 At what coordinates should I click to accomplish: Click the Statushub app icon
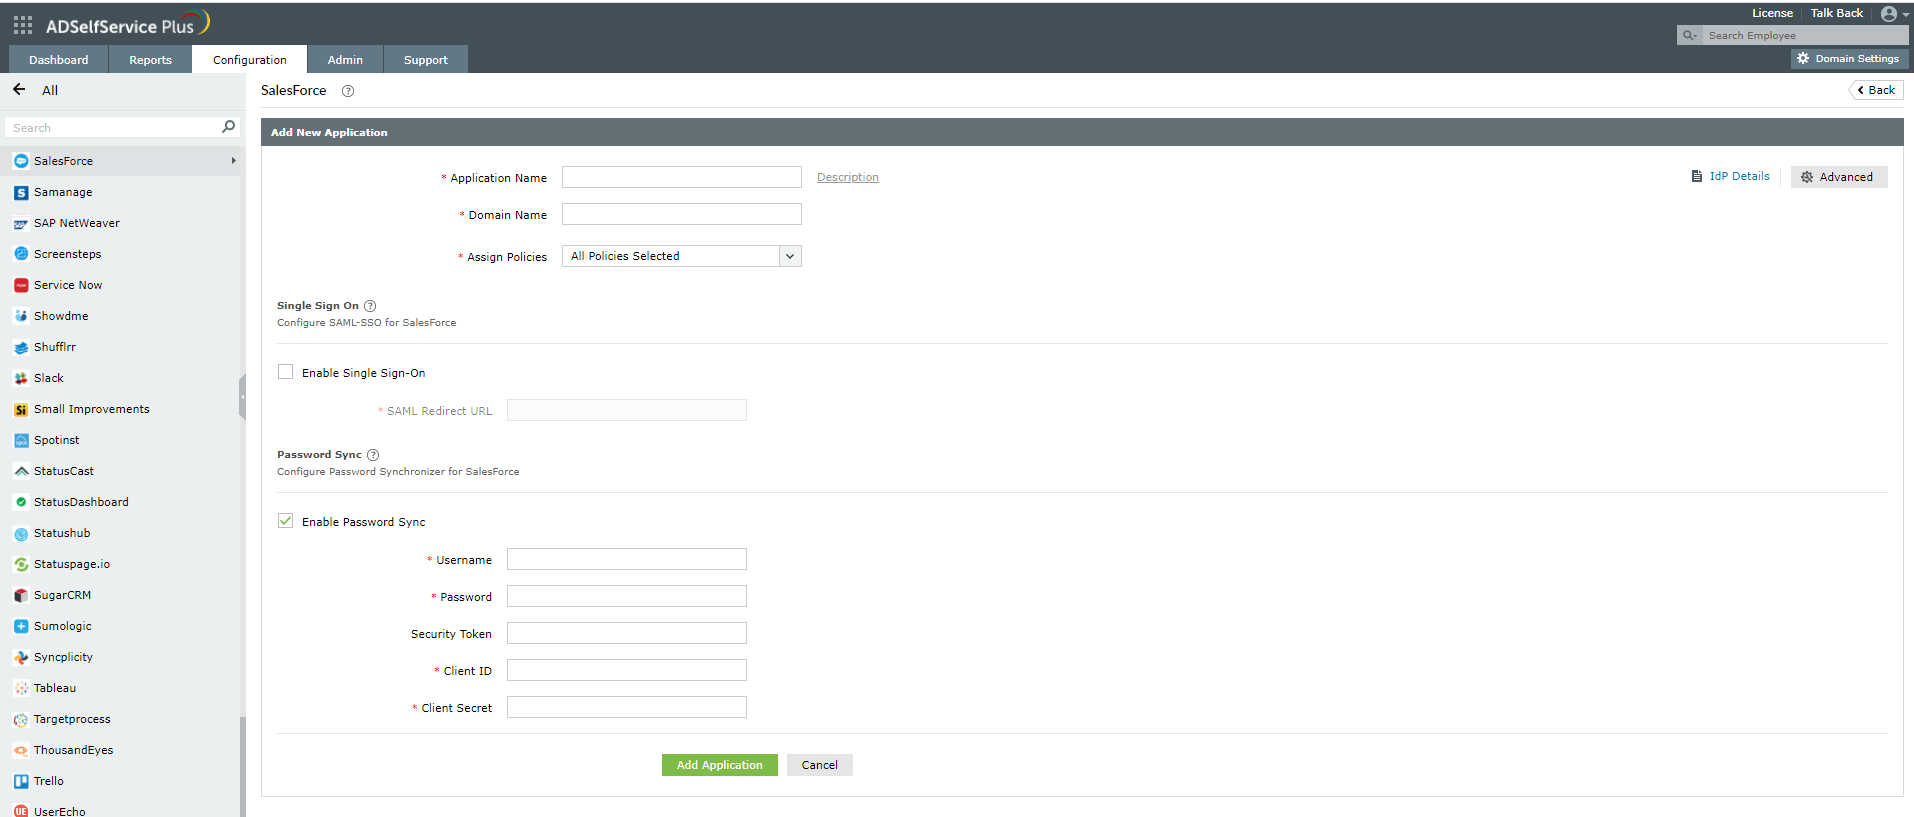21,533
